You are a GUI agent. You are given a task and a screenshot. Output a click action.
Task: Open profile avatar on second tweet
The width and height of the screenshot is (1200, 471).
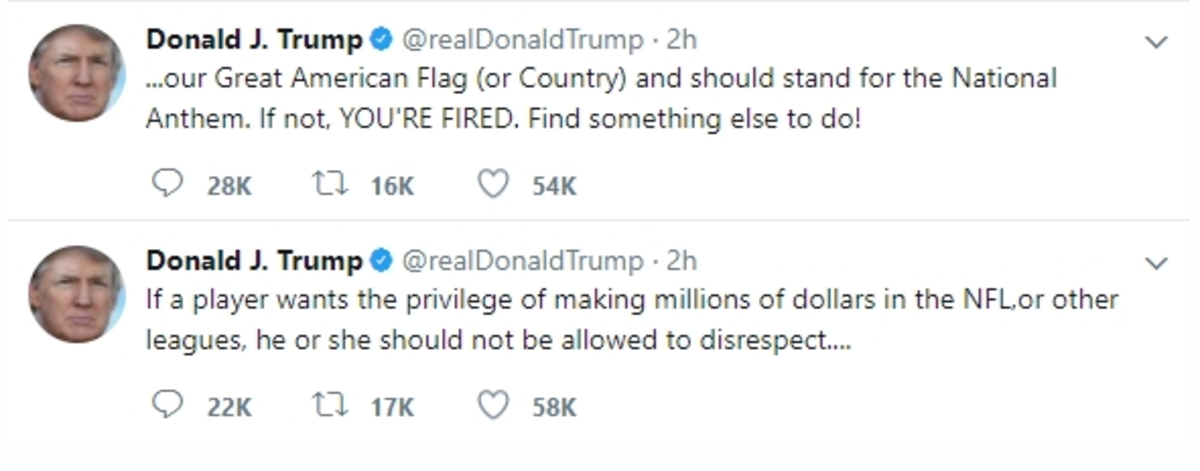click(x=76, y=294)
